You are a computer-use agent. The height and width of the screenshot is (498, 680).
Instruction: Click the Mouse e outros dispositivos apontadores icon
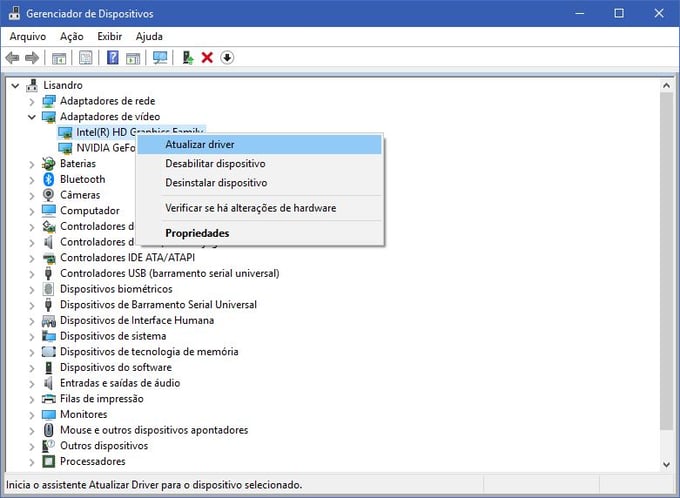49,430
